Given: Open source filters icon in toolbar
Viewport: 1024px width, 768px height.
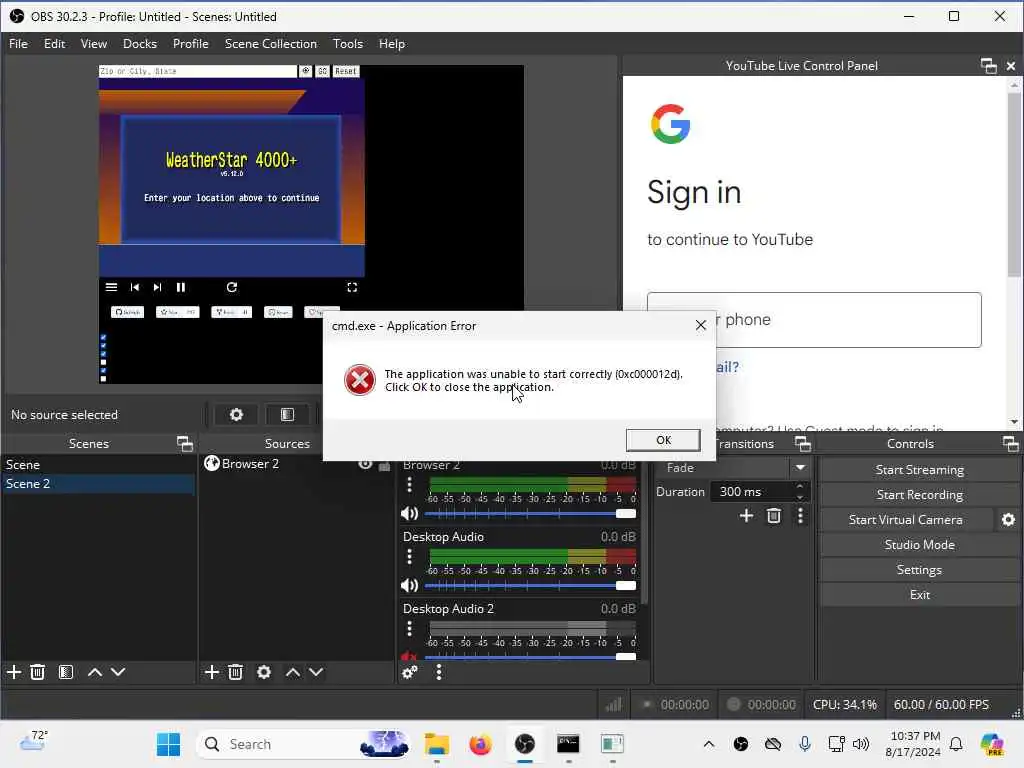Looking at the screenshot, I should coord(287,415).
